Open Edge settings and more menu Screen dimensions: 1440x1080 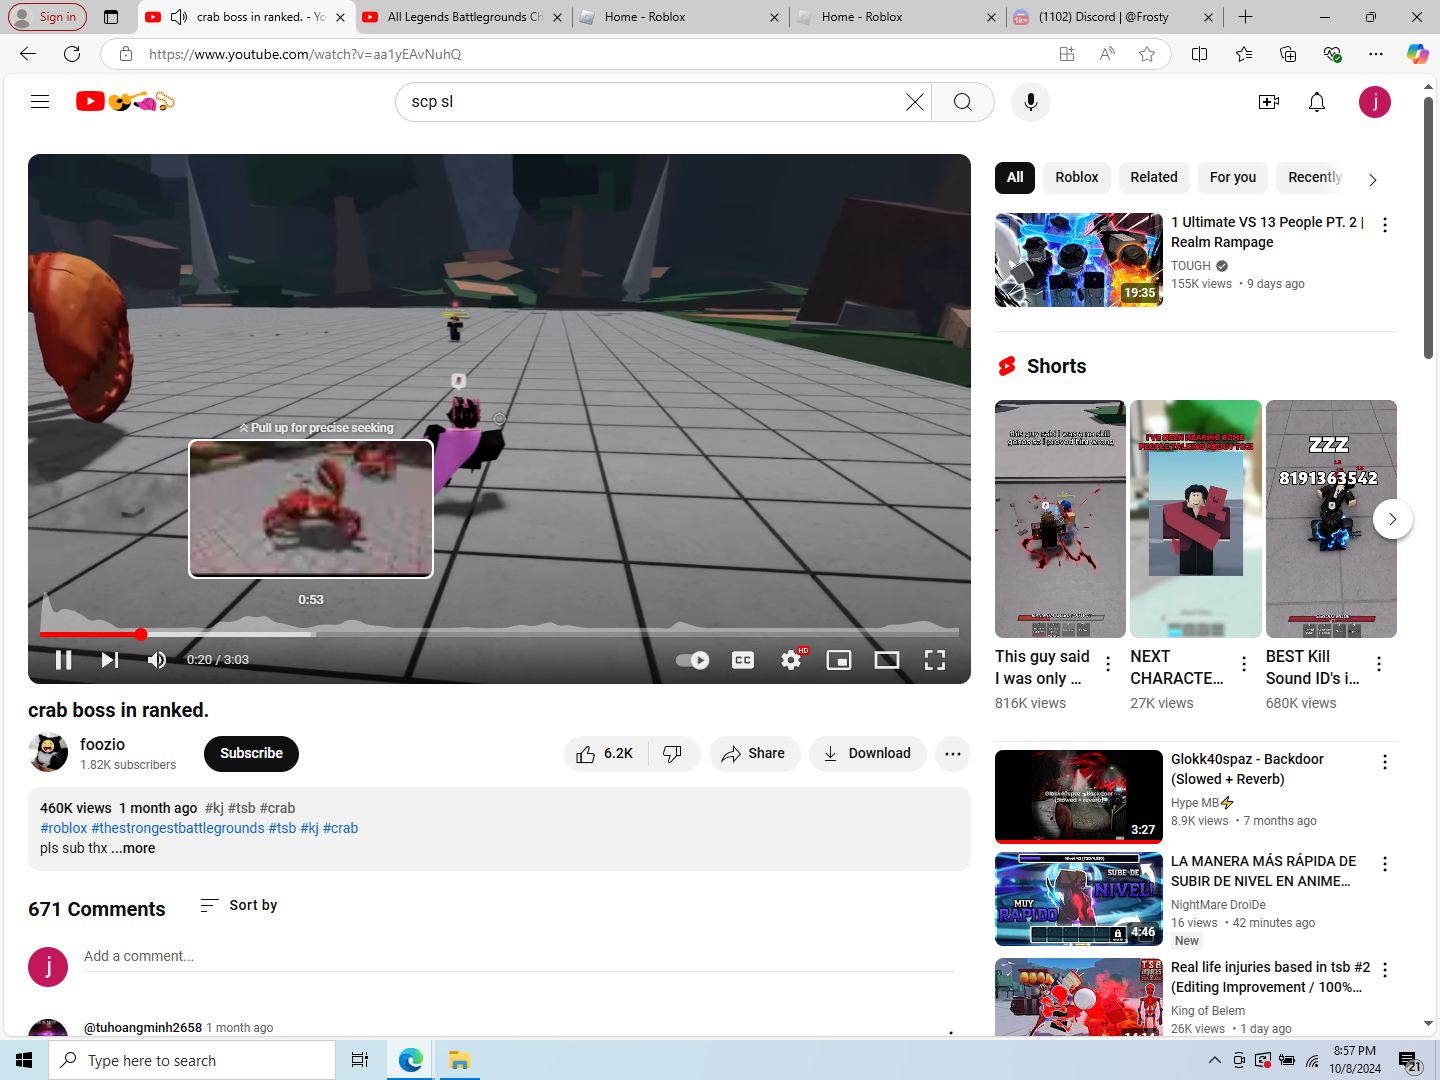pyautogui.click(x=1376, y=54)
